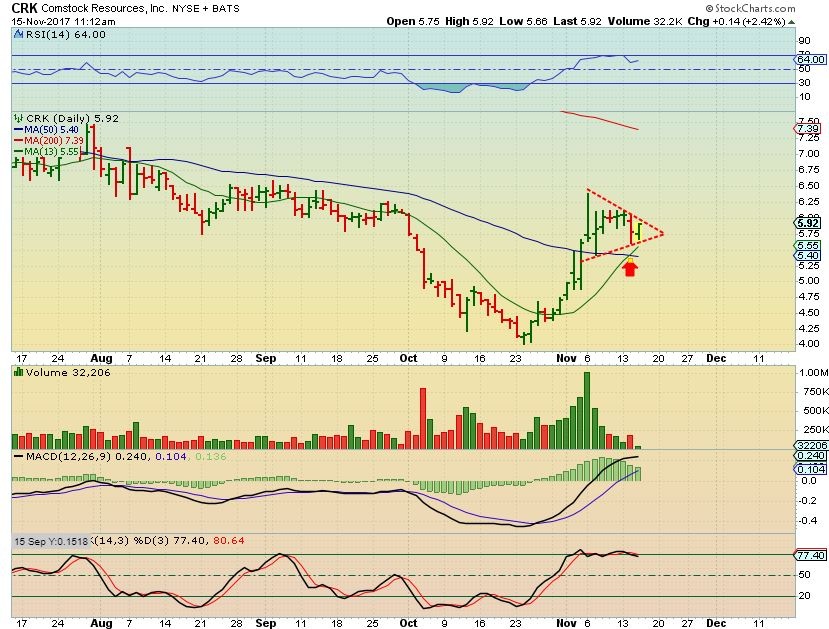Click the 64.00 RSI value axis label

(x=809, y=60)
